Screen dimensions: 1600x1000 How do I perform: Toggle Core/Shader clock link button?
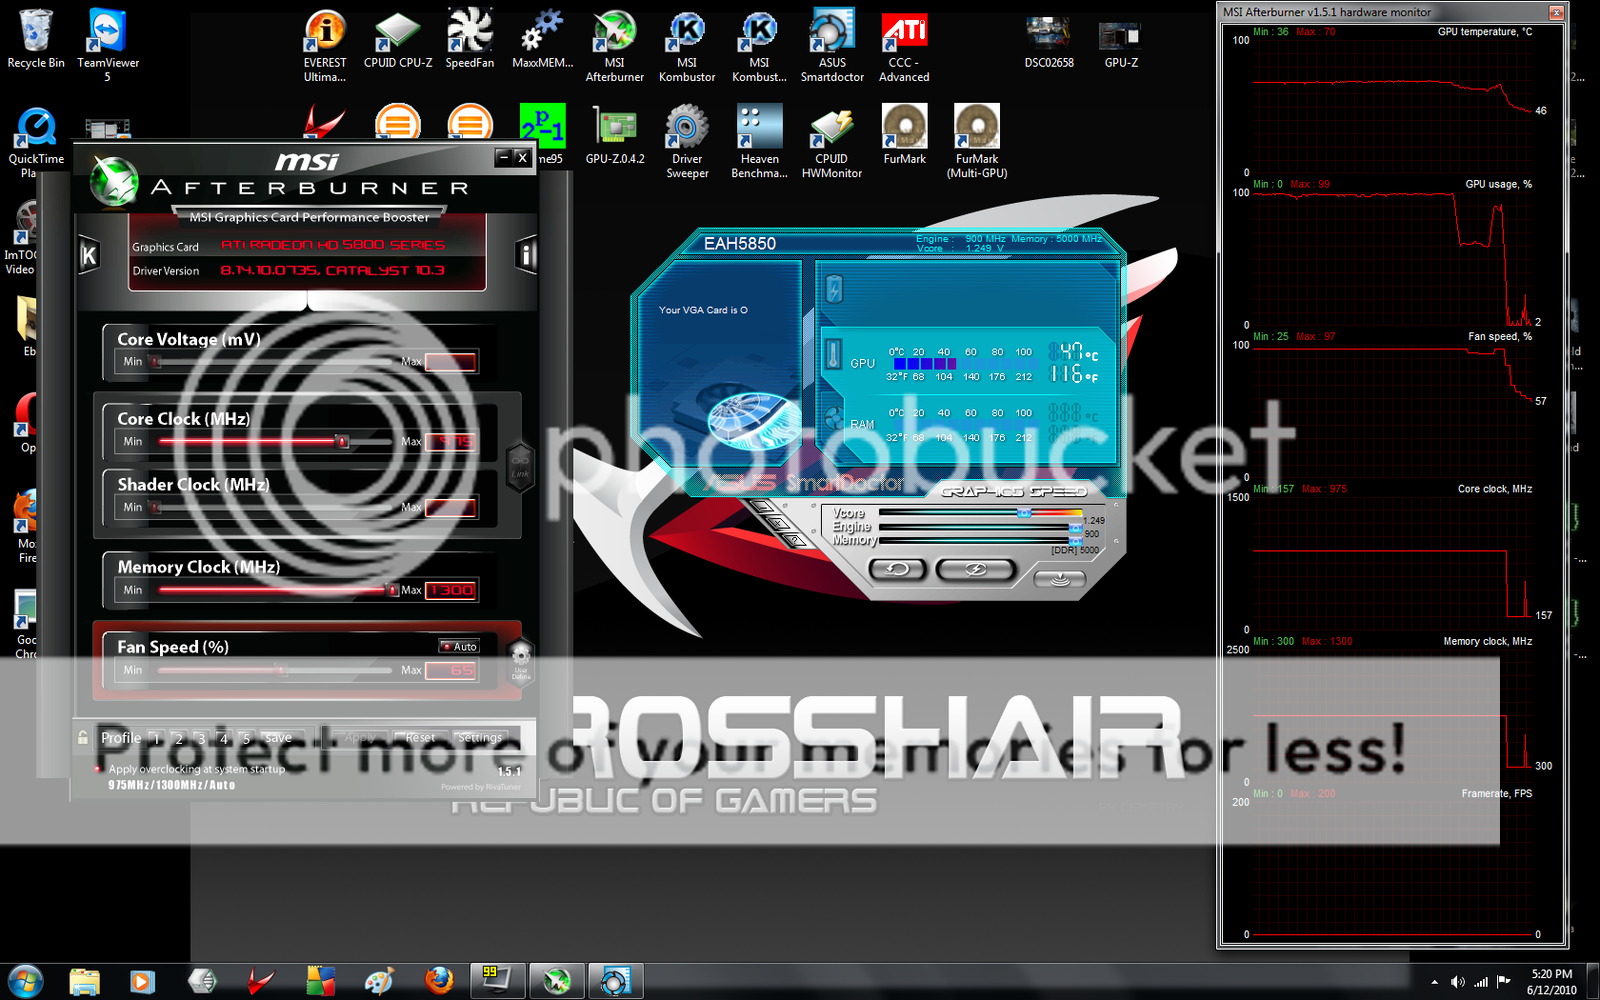pos(520,468)
